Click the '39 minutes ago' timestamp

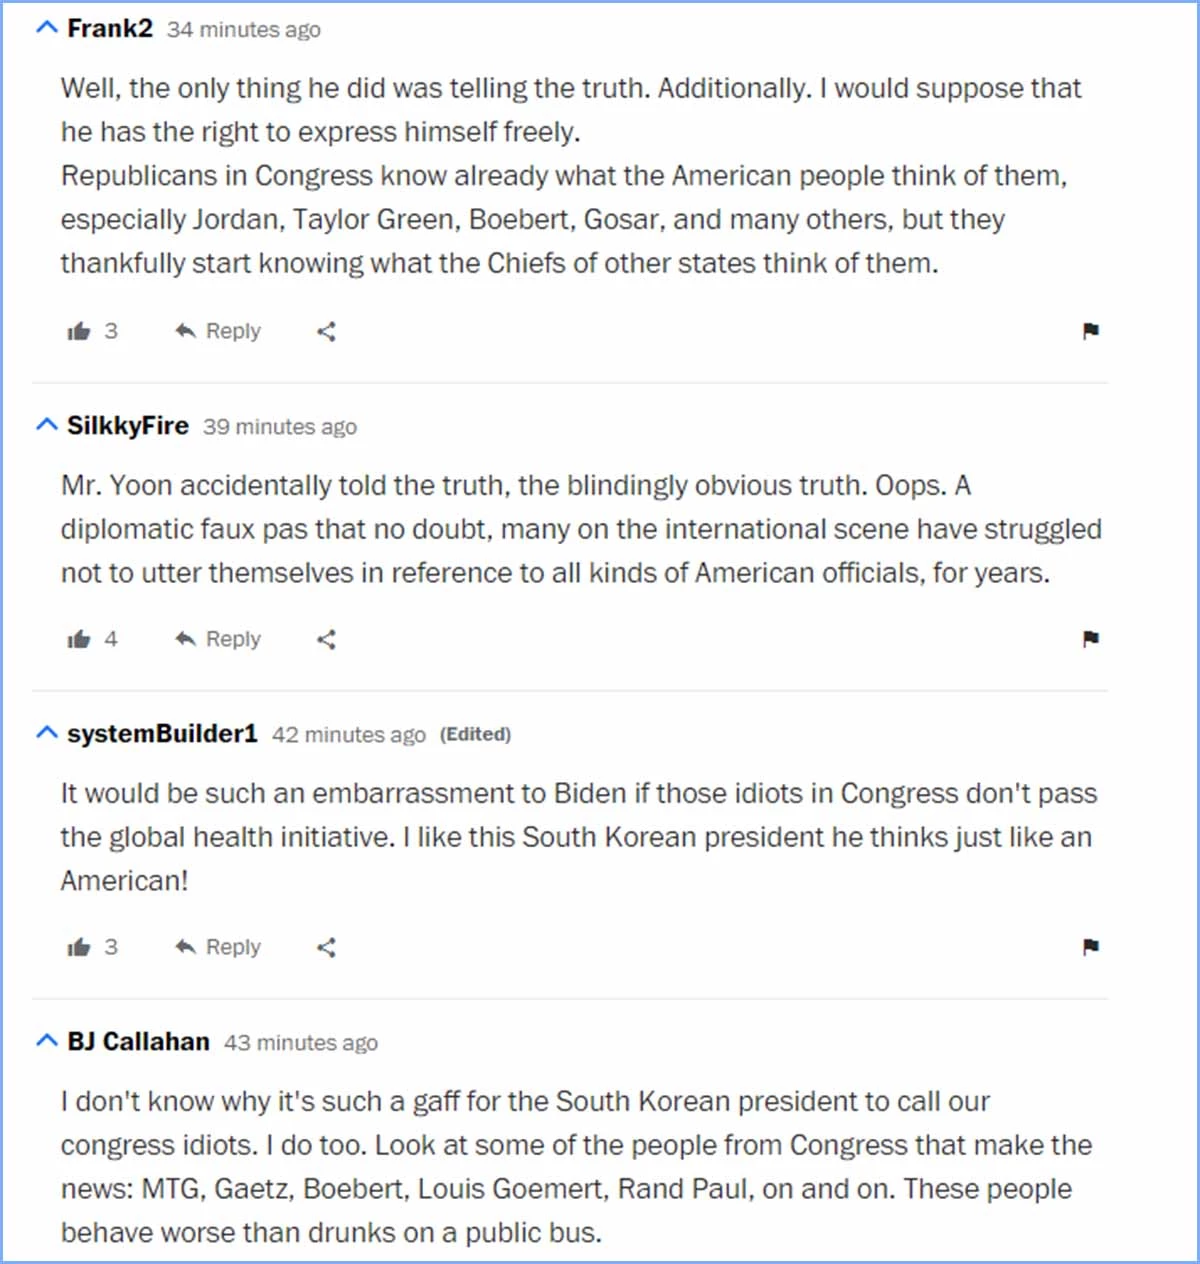pos(281,427)
